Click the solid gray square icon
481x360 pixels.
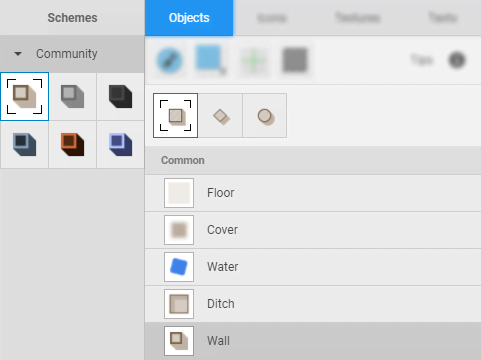[x=295, y=60]
